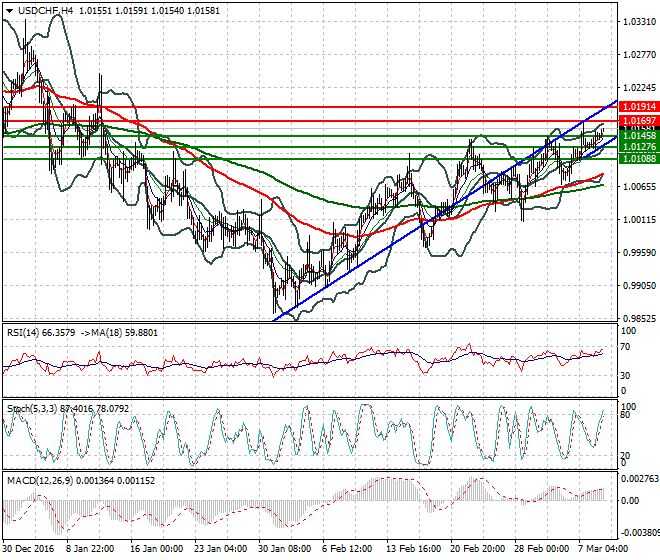Click the green 1.01088 price label
Viewport: 660px width, 560px height.
[x=639, y=158]
